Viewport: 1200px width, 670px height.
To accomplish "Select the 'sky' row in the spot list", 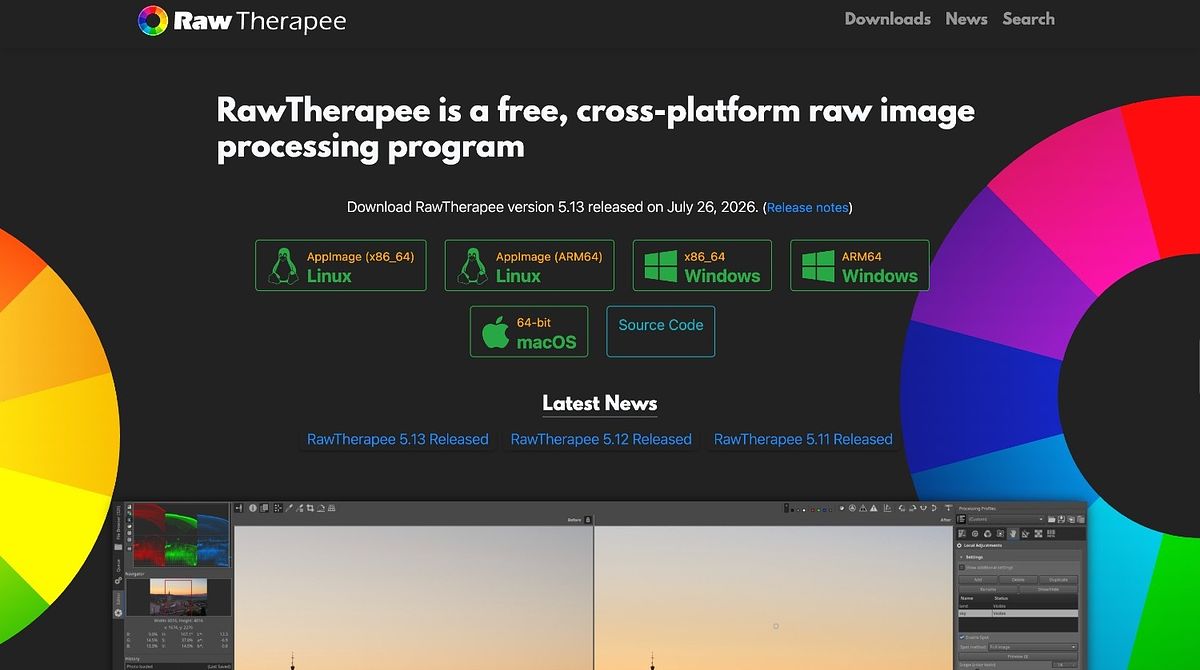I will click(x=1018, y=613).
